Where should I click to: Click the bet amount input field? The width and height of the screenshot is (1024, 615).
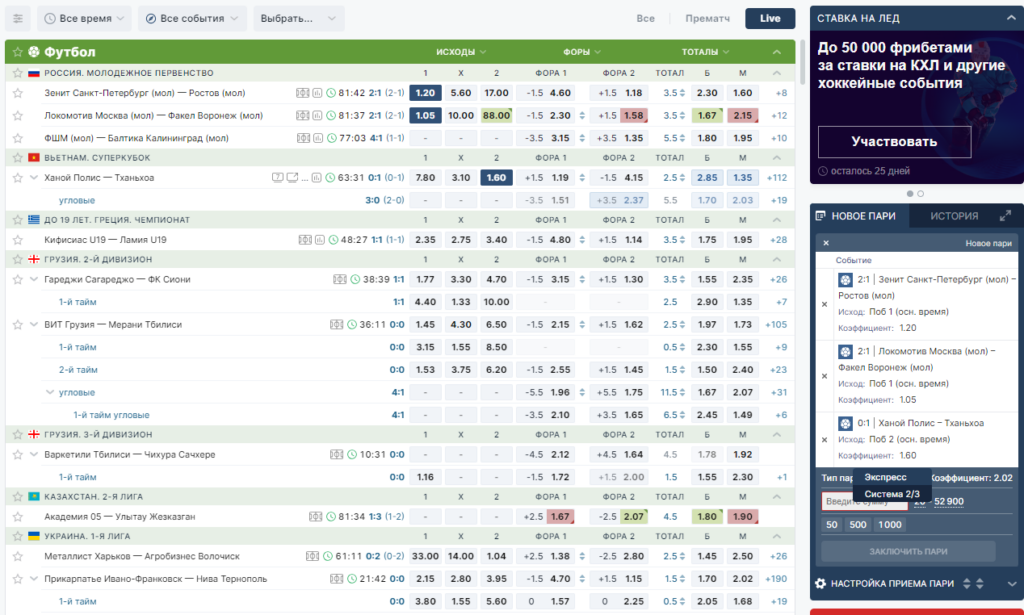pyautogui.click(x=864, y=501)
